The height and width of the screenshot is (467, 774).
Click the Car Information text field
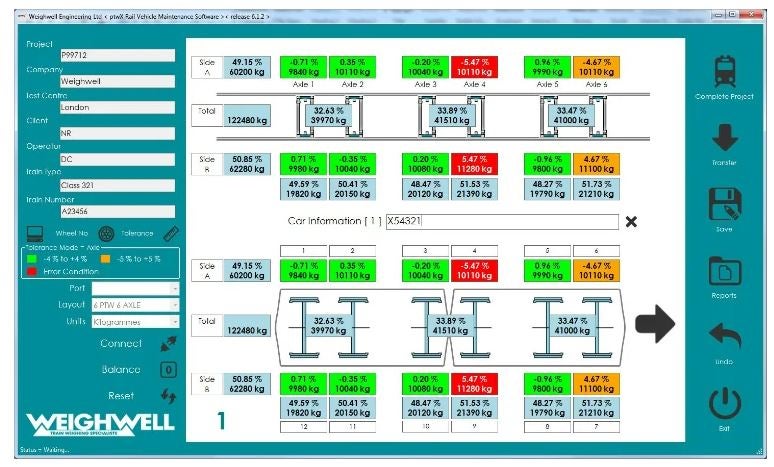tap(500, 222)
